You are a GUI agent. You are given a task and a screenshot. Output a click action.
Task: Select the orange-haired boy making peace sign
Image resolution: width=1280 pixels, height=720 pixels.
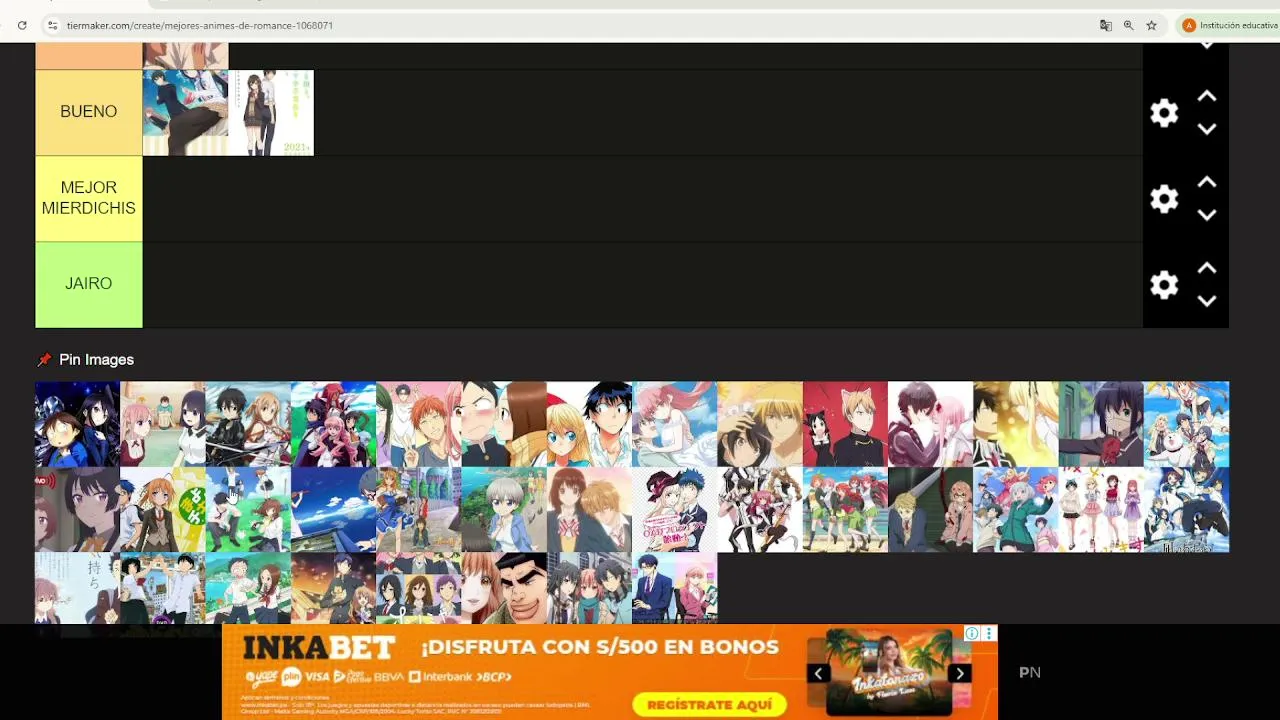click(x=419, y=424)
